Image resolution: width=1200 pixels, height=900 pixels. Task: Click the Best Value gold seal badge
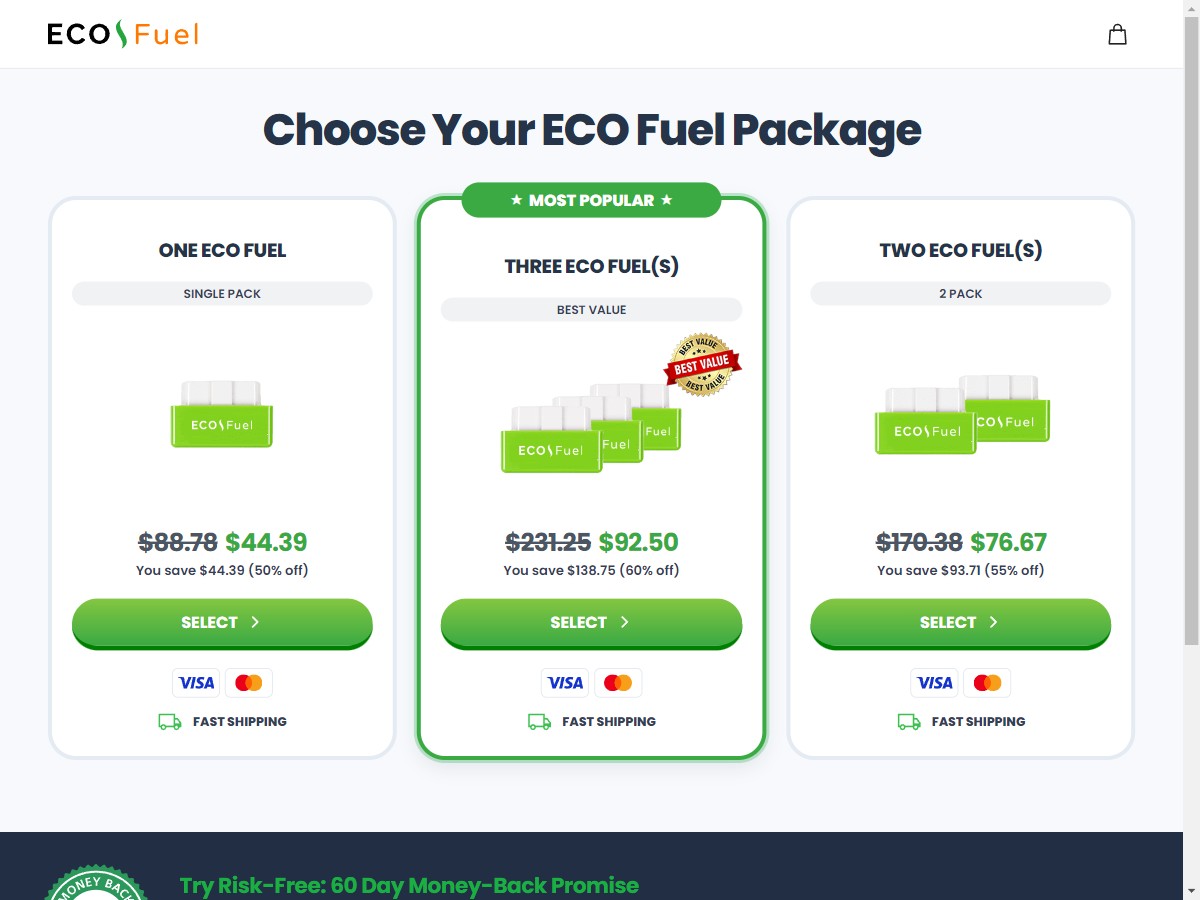(x=702, y=365)
